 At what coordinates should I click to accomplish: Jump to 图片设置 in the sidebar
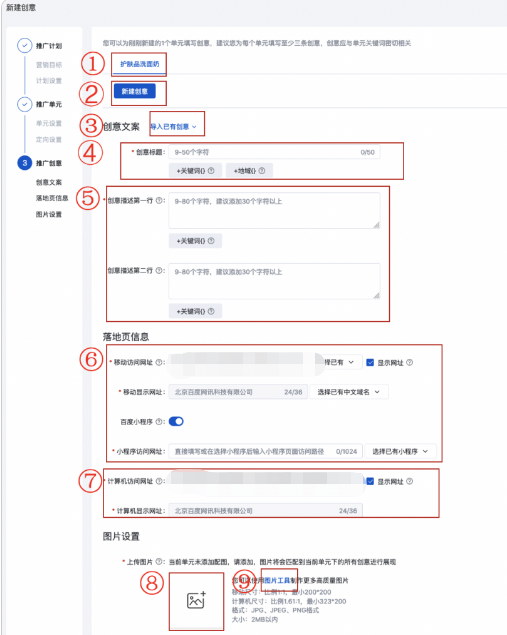pyautogui.click(x=49, y=214)
